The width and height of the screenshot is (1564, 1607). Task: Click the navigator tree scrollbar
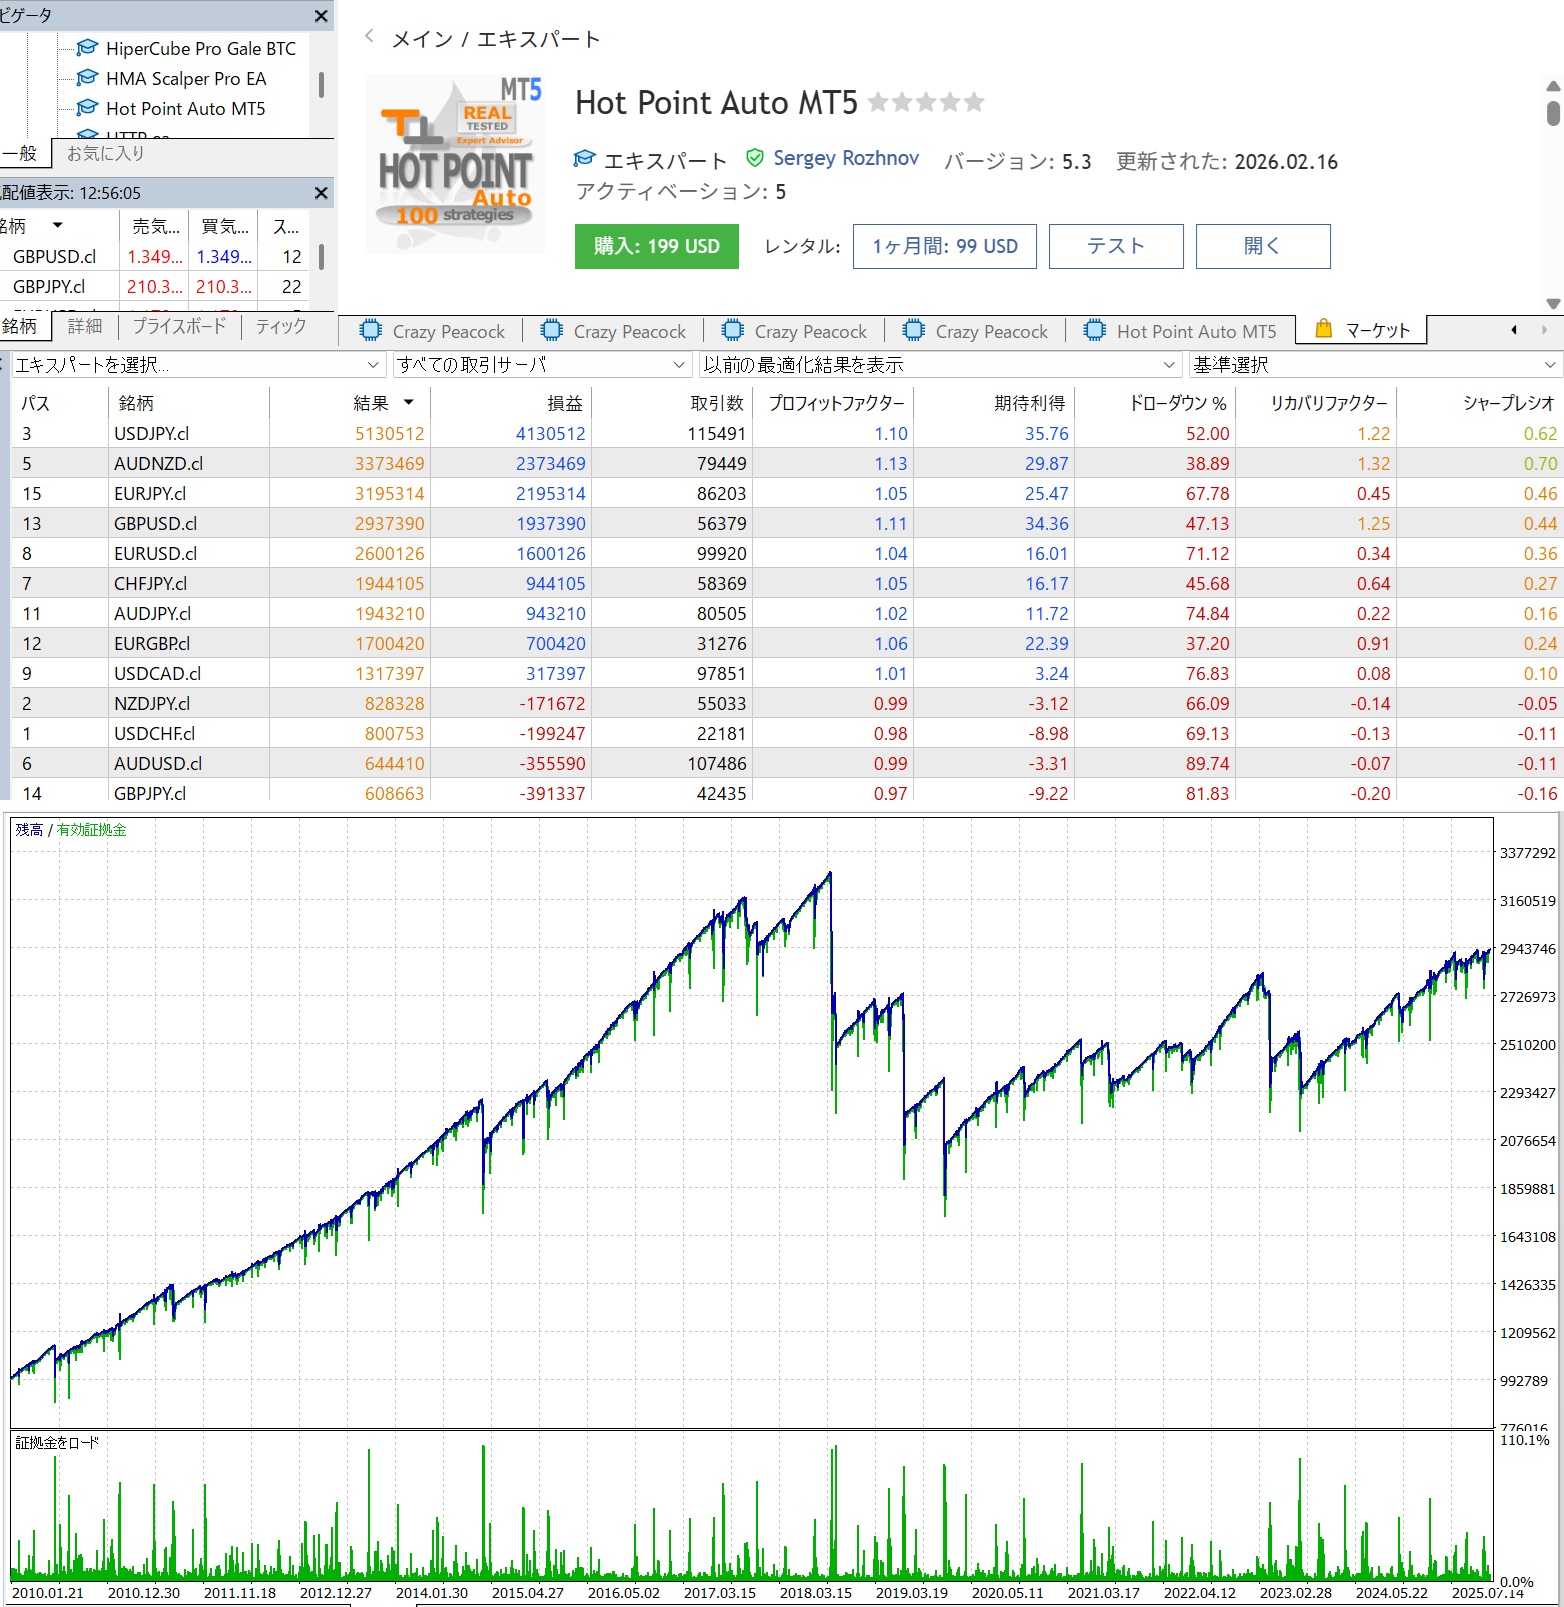click(321, 84)
